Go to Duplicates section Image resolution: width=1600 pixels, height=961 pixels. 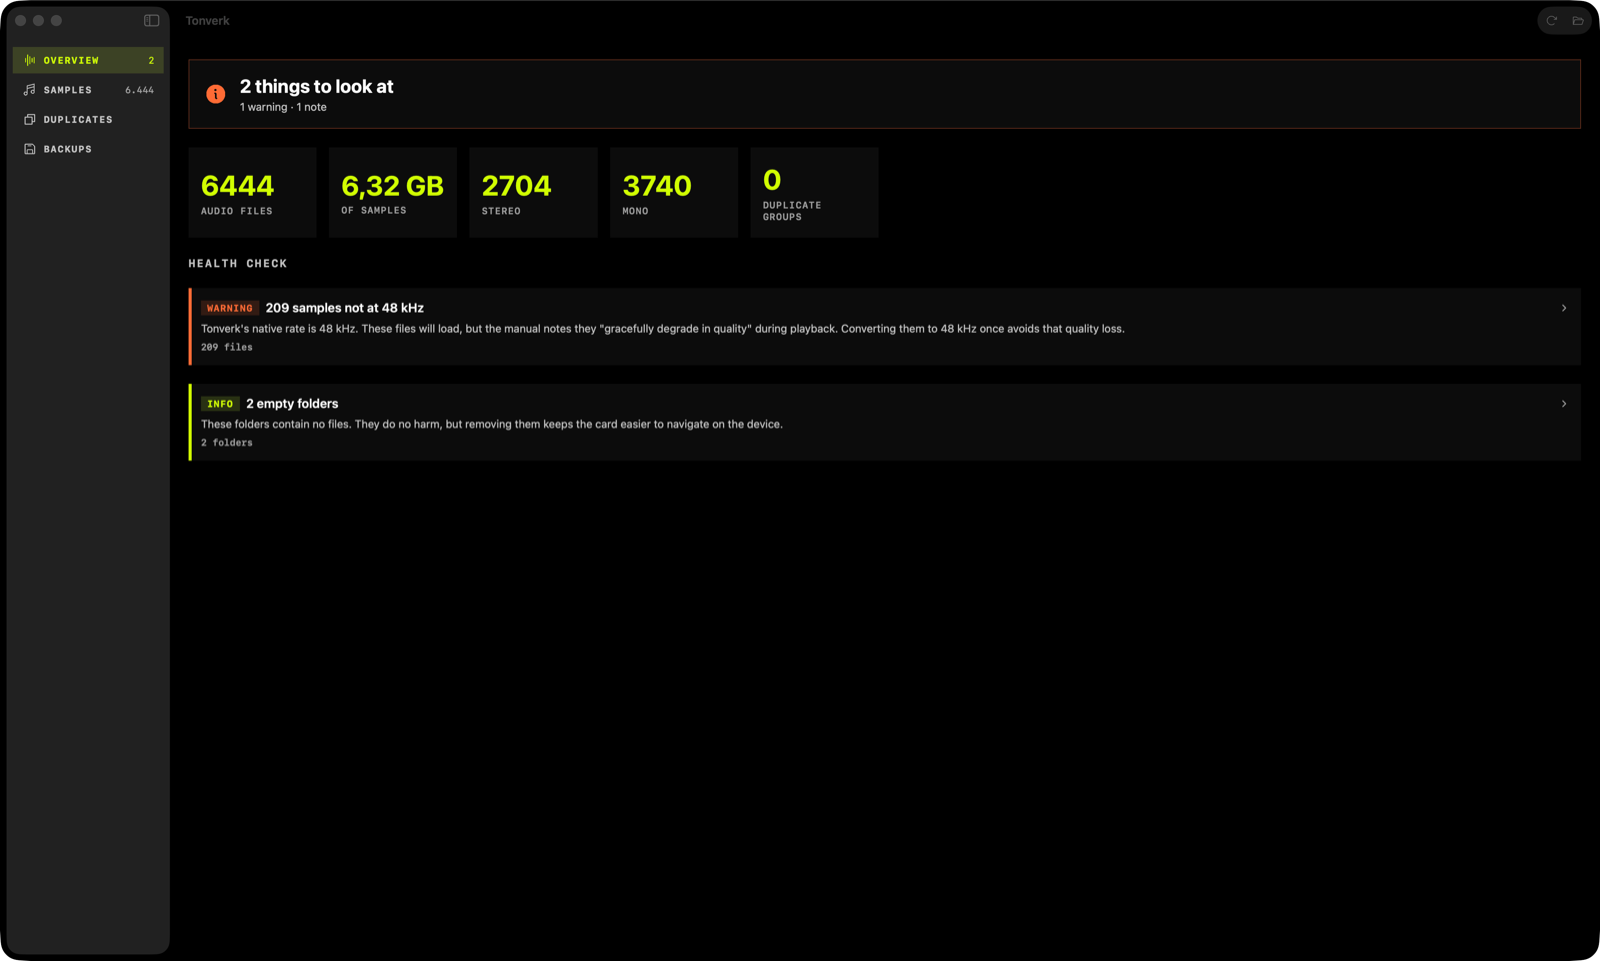(x=88, y=119)
